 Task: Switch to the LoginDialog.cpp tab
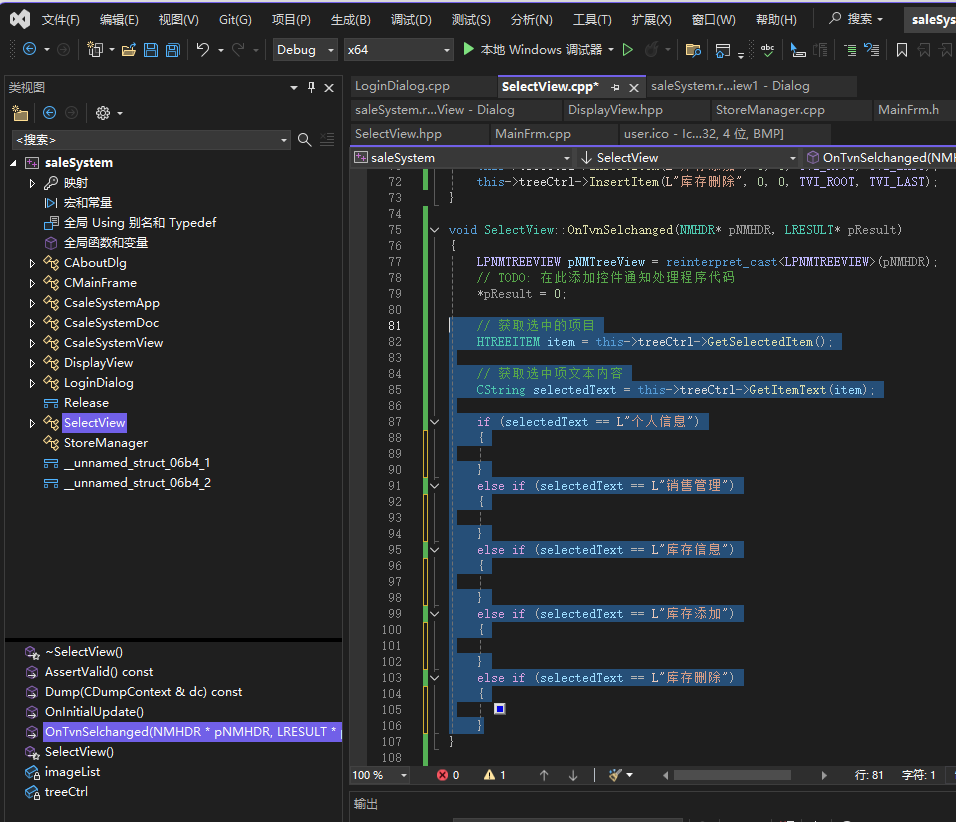point(402,86)
